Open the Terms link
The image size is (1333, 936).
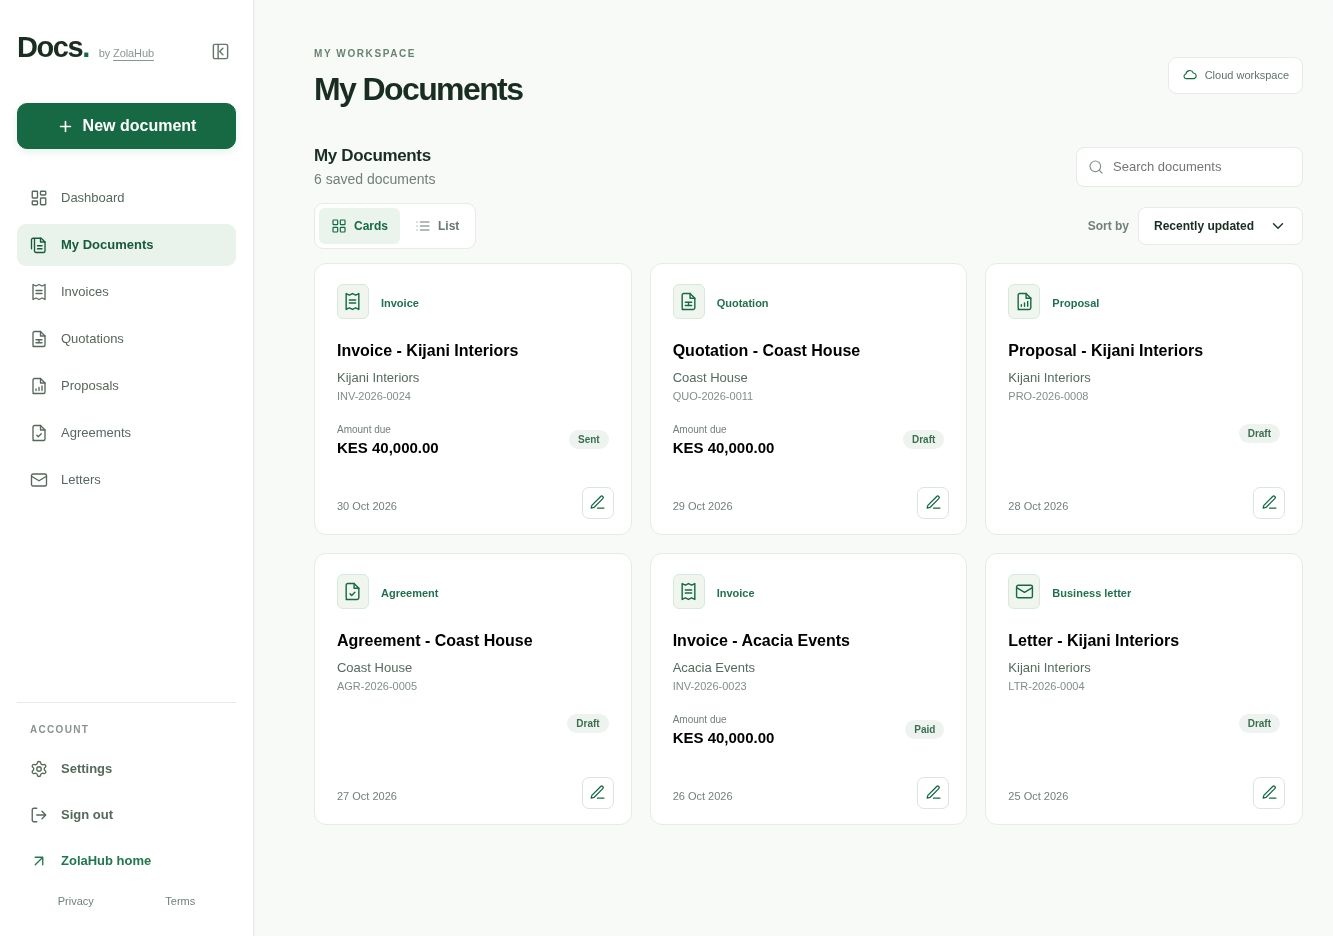pyautogui.click(x=180, y=901)
